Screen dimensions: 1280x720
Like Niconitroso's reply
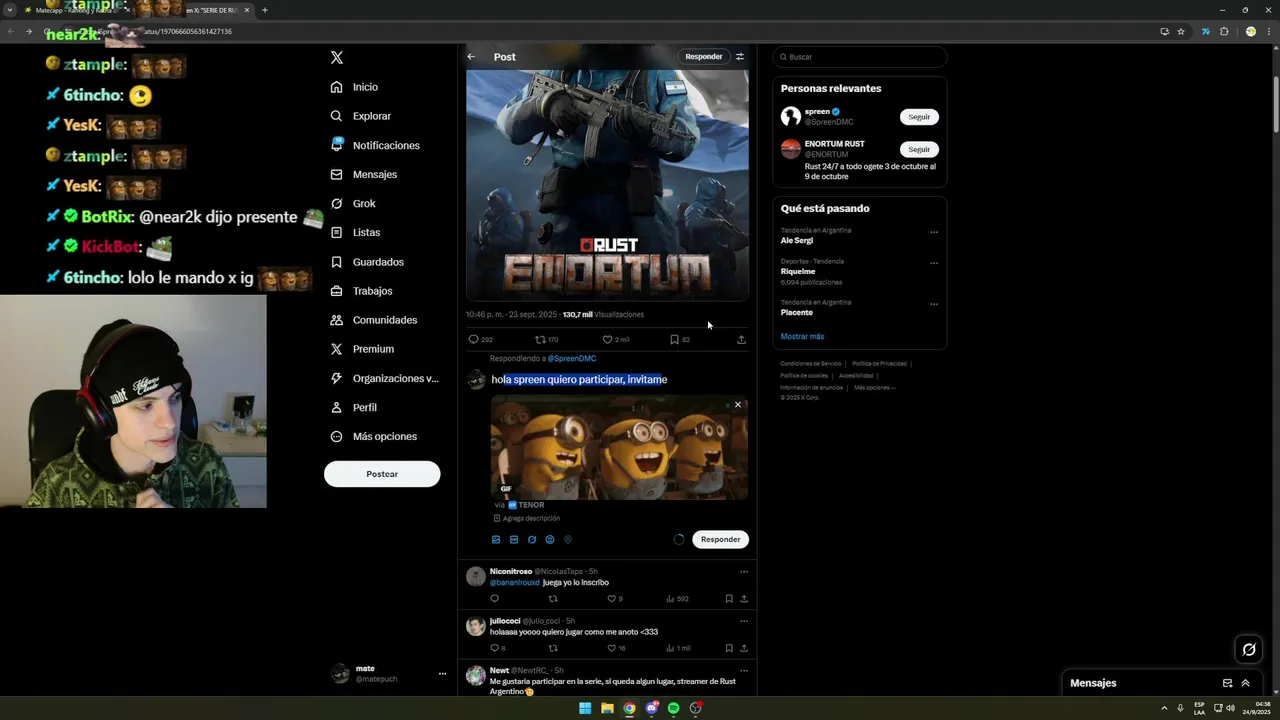[x=612, y=599]
